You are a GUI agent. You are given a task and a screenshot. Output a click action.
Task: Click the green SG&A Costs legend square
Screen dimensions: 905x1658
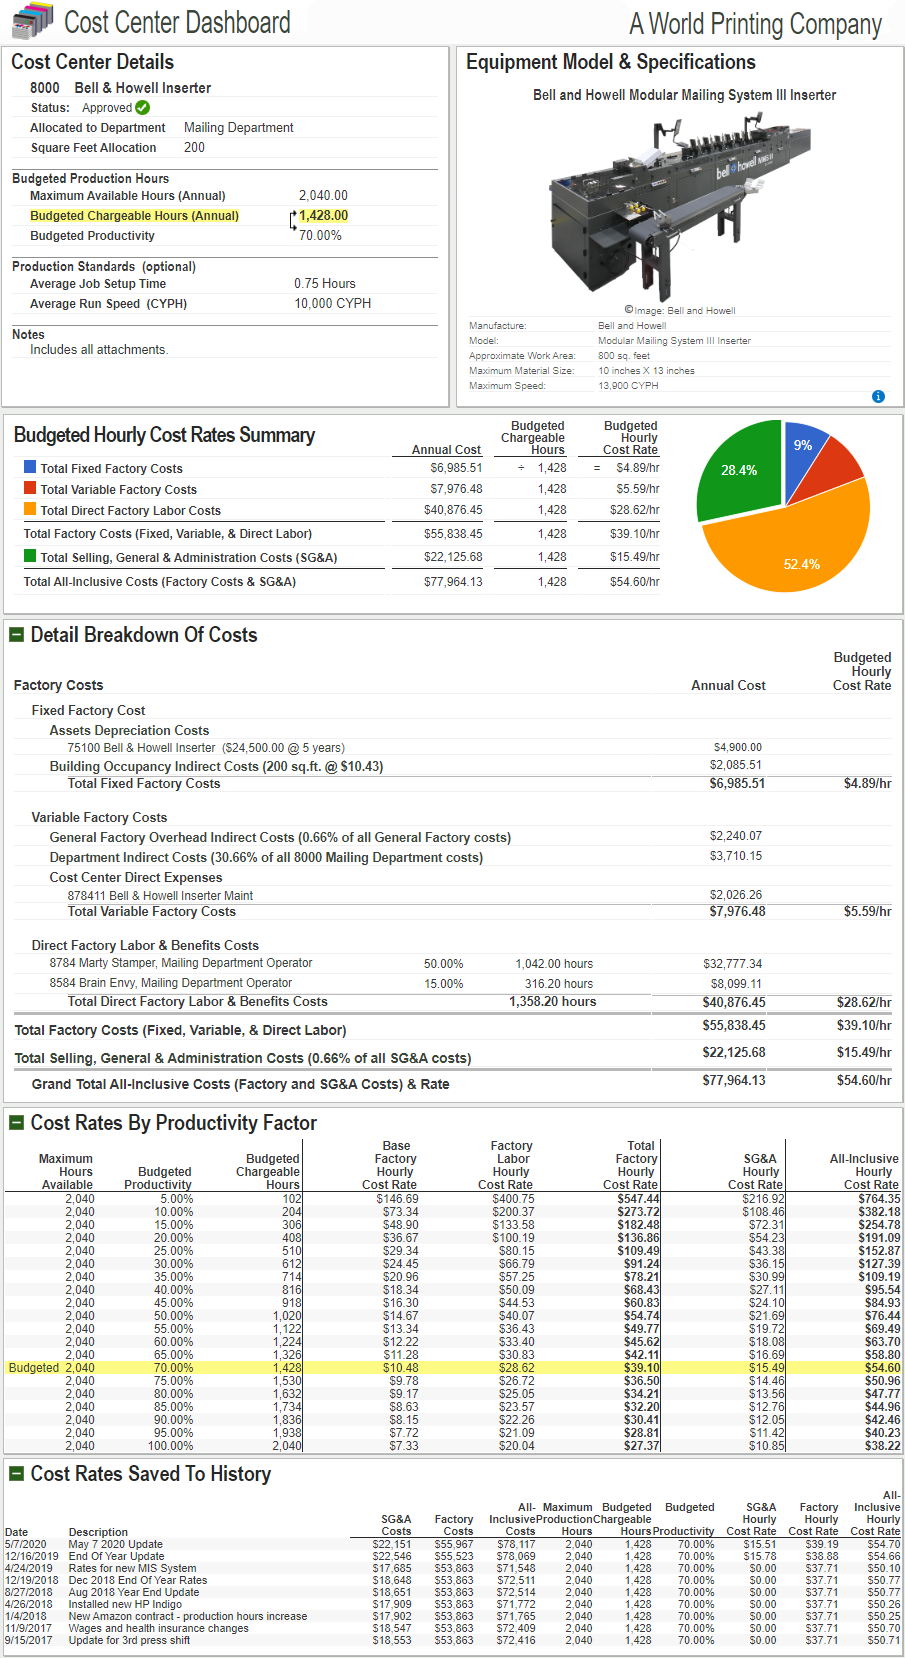30,556
